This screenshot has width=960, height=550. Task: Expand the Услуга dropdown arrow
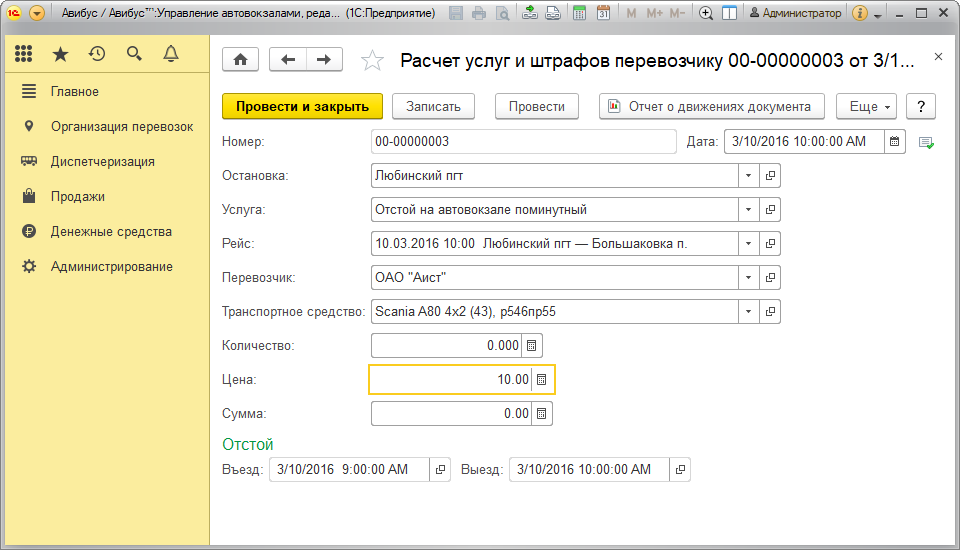click(x=748, y=210)
